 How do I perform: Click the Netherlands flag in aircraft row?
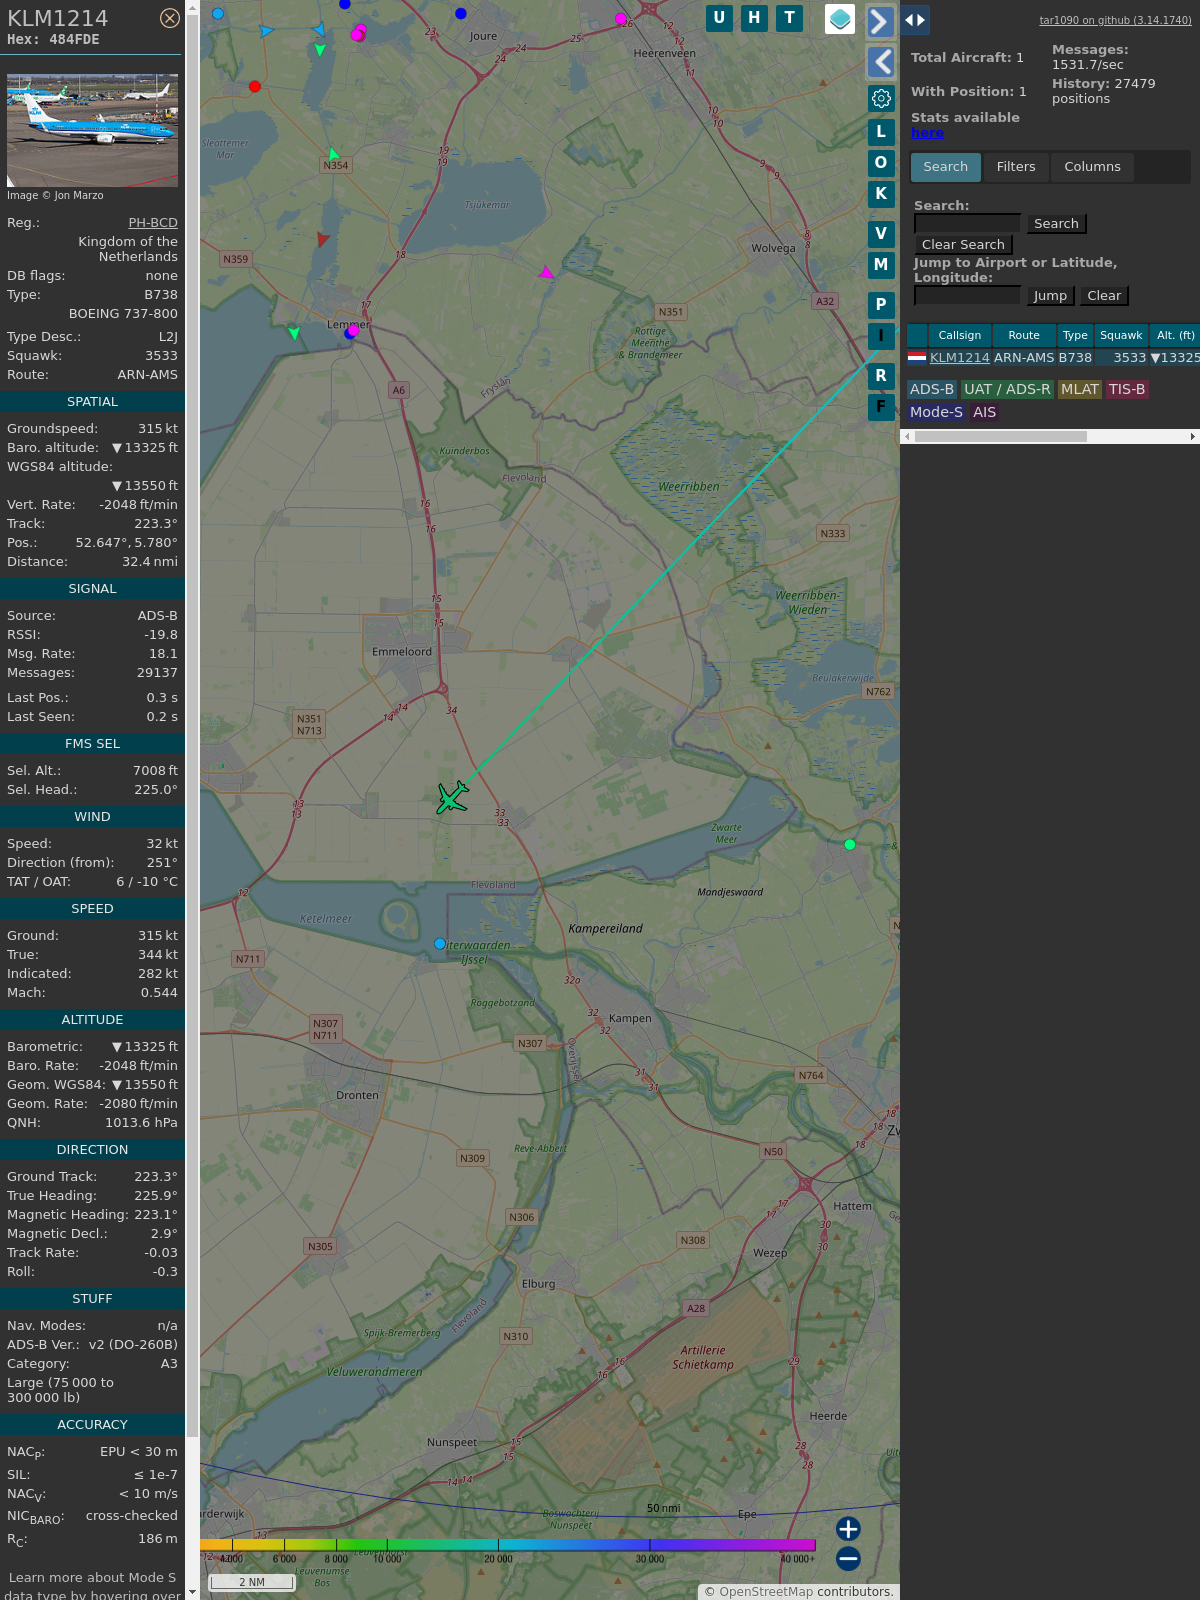click(917, 357)
